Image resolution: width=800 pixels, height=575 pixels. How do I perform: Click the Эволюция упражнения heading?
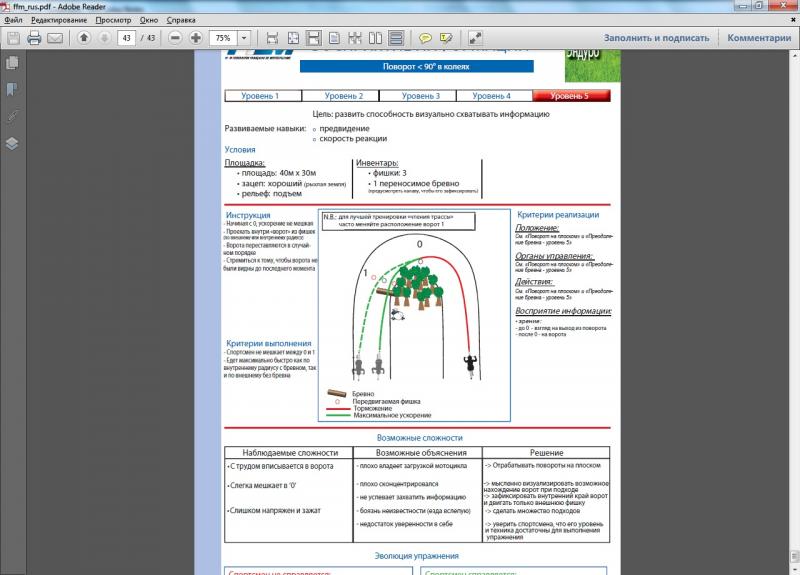416,556
